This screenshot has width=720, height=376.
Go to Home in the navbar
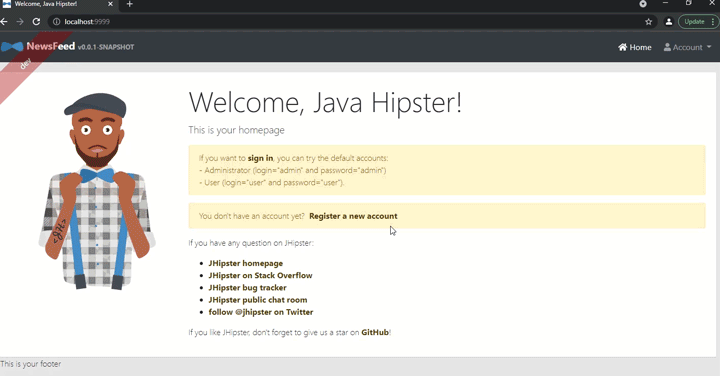[x=635, y=47]
